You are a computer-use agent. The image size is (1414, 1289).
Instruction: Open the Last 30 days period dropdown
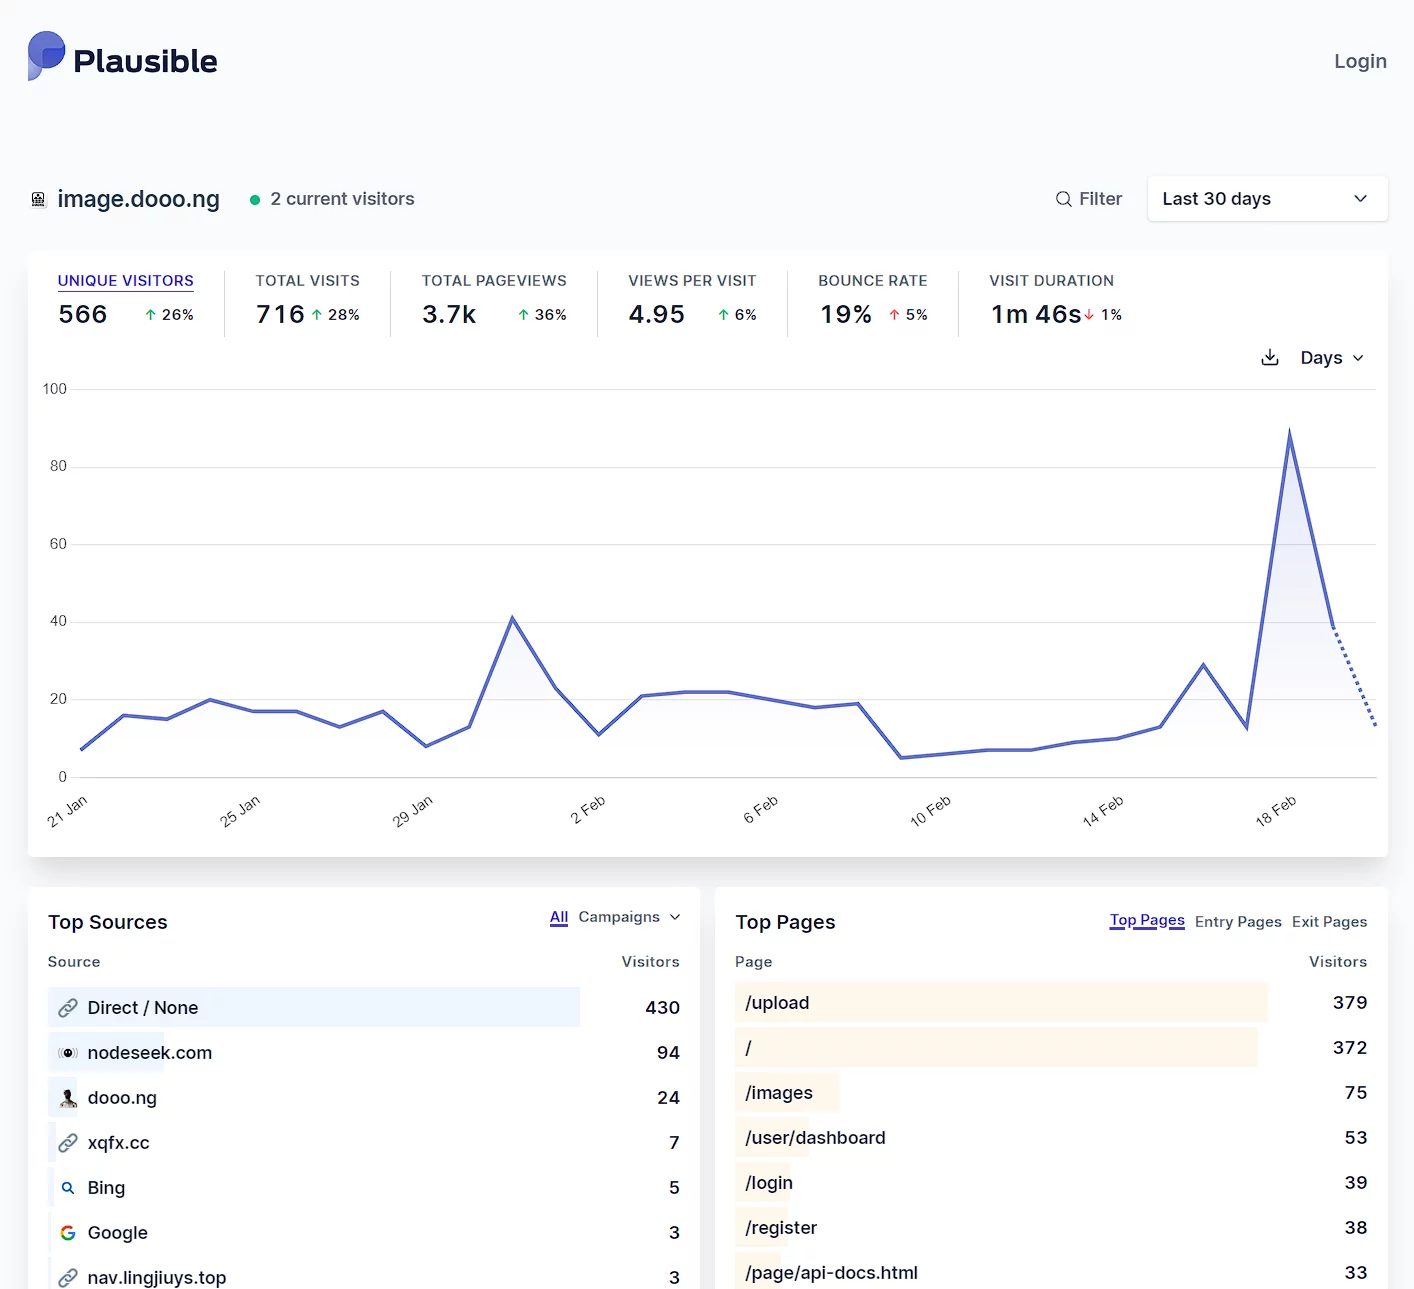click(x=1266, y=199)
